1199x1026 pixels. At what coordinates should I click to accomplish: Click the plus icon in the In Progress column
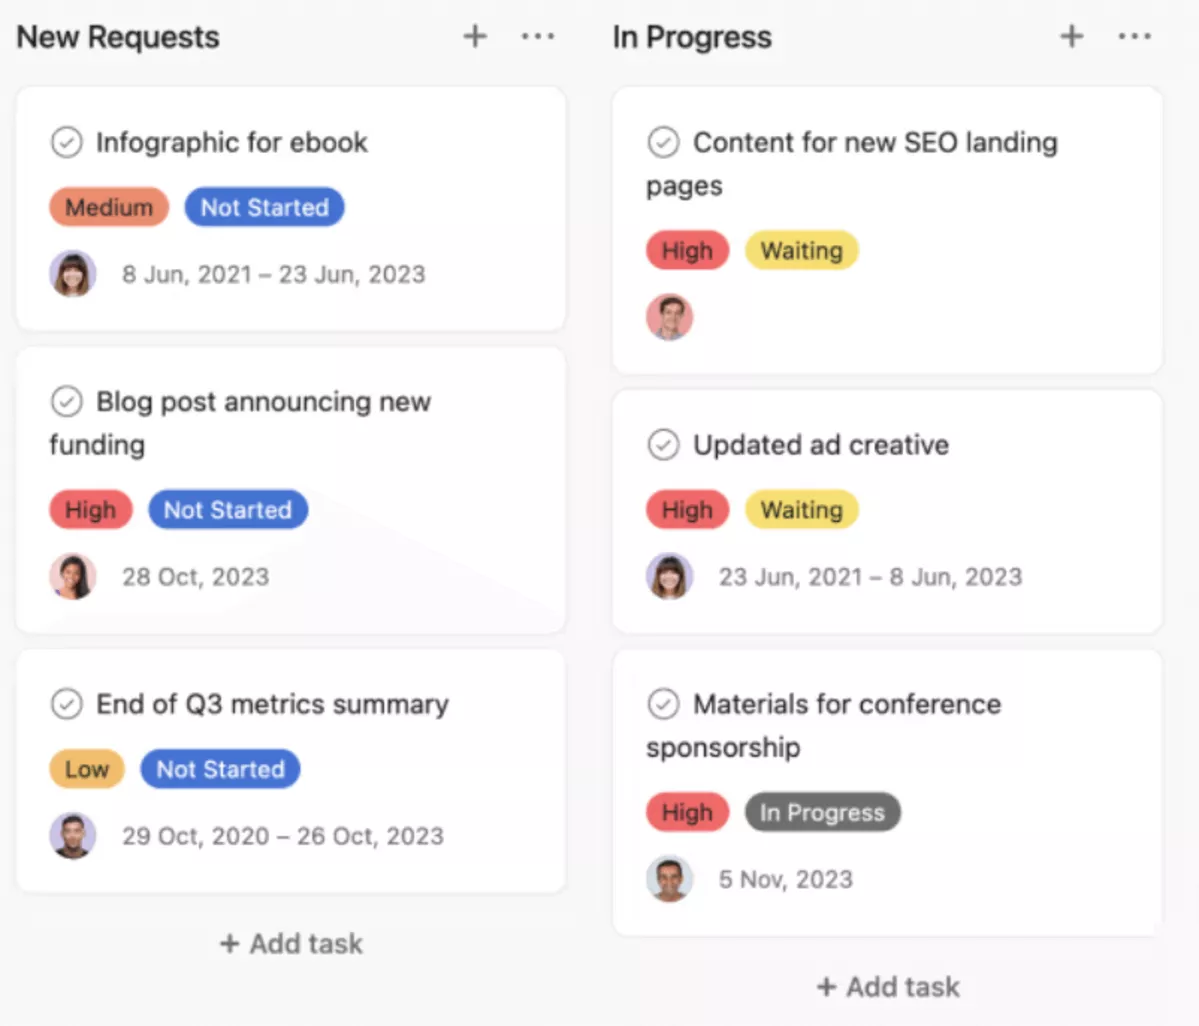tap(1071, 36)
